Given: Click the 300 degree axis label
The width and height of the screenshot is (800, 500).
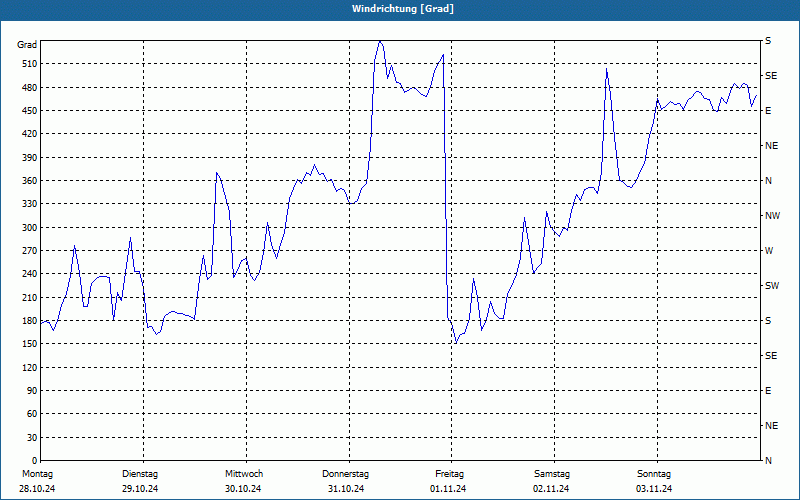Looking at the screenshot, I should (x=30, y=228).
